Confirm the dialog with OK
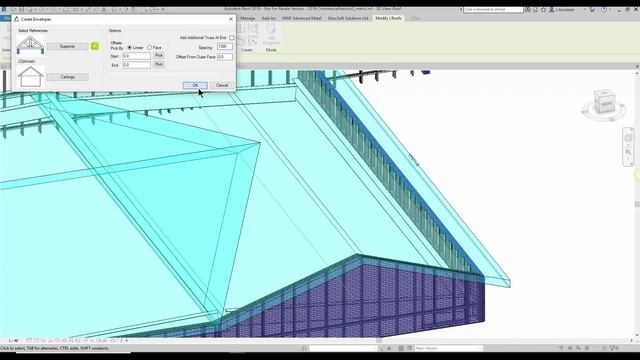640x360 pixels. click(195, 85)
